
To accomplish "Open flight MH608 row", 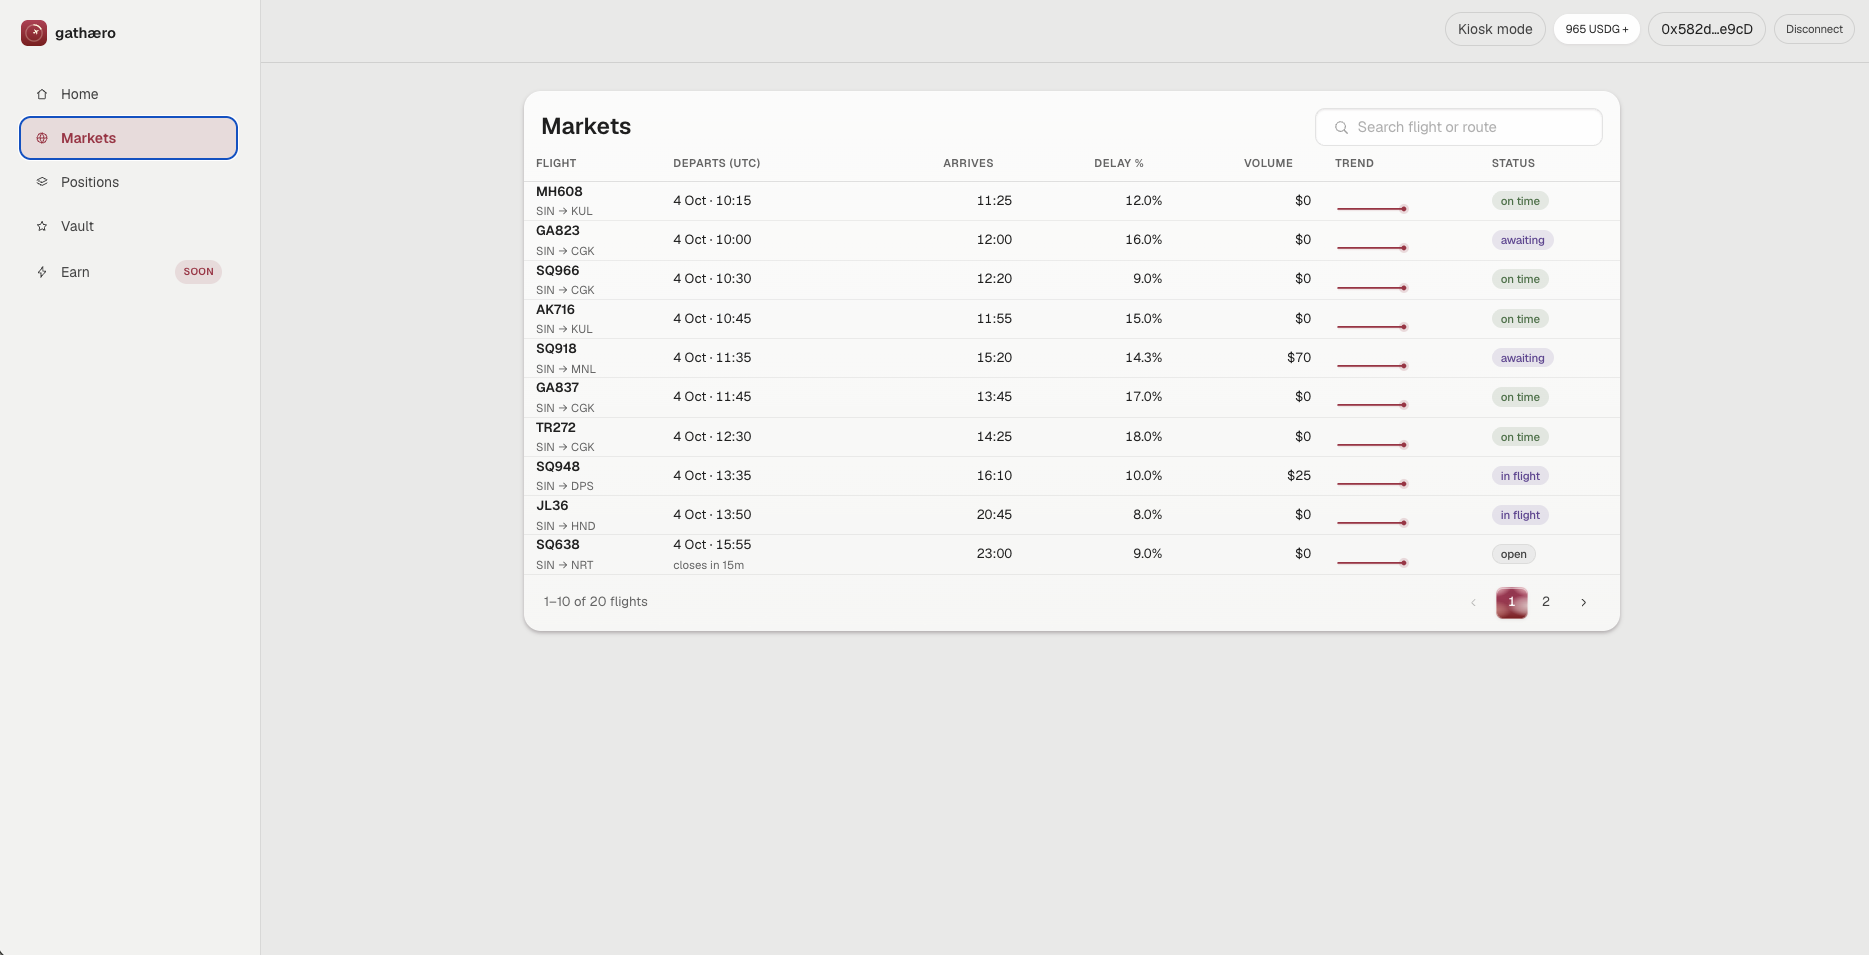I will 1071,201.
